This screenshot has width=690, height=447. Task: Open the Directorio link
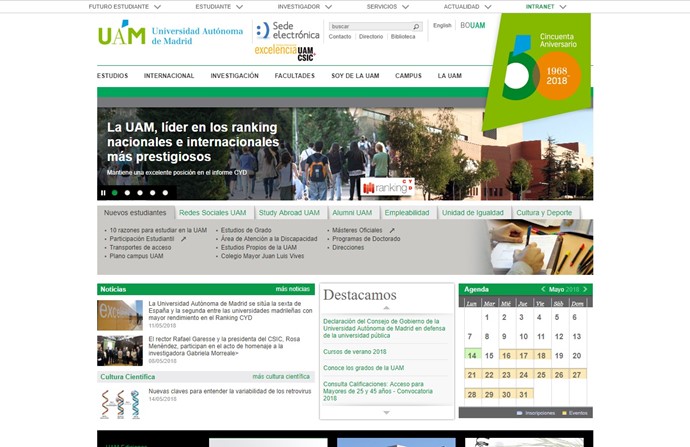(371, 37)
